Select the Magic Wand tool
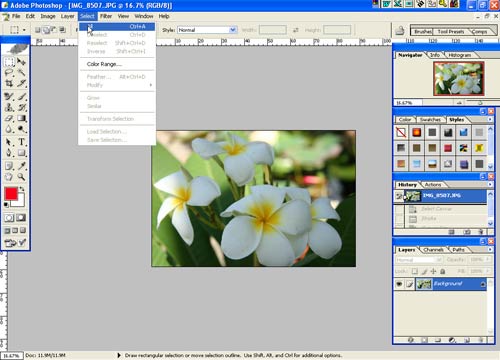This screenshot has width=500, height=360. point(22,73)
